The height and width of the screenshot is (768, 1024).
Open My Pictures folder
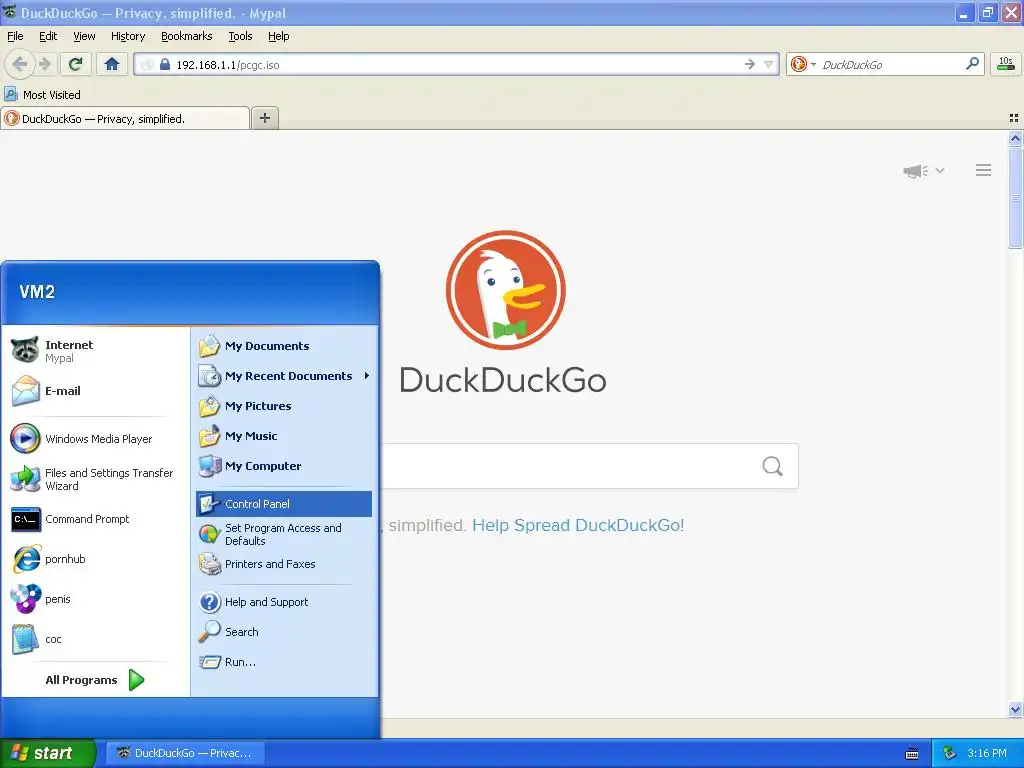pyautogui.click(x=284, y=406)
